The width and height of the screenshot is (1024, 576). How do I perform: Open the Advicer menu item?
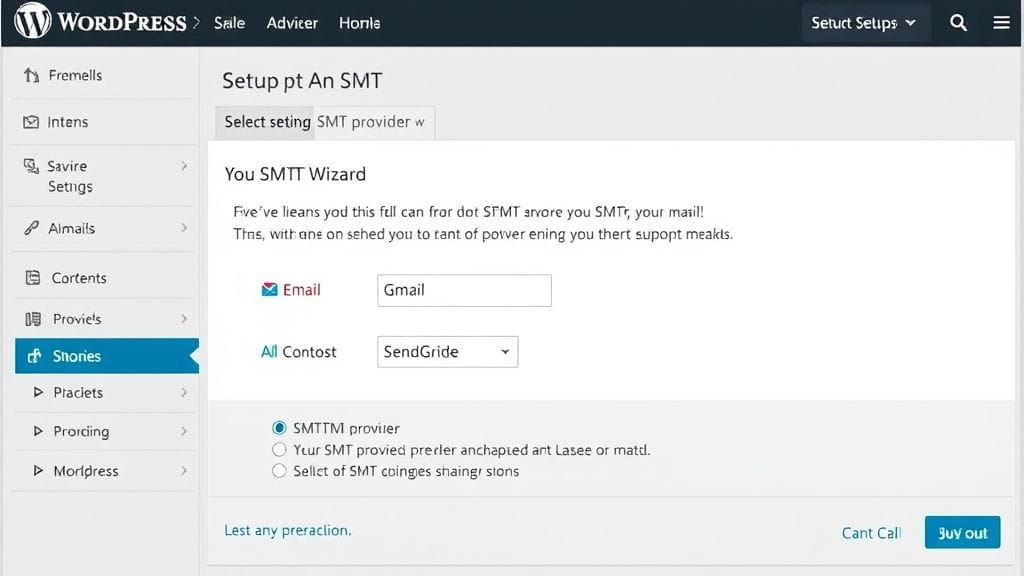(291, 22)
